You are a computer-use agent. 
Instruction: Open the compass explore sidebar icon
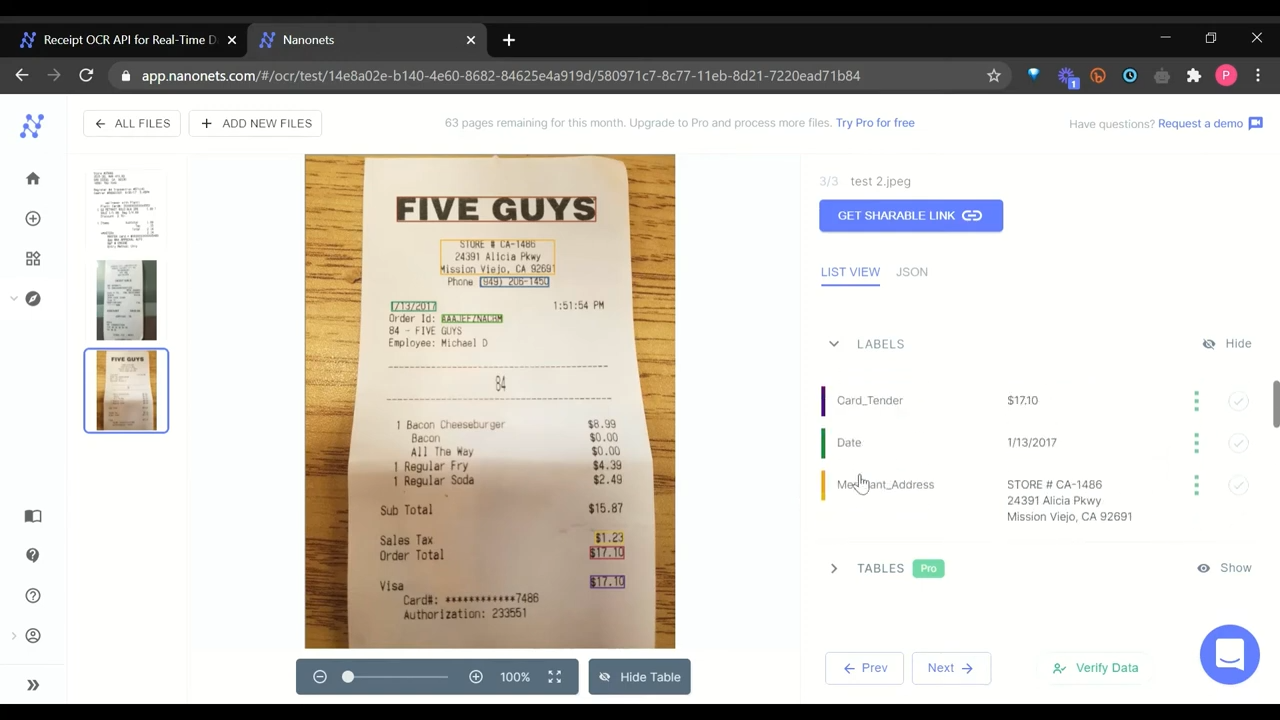33,298
